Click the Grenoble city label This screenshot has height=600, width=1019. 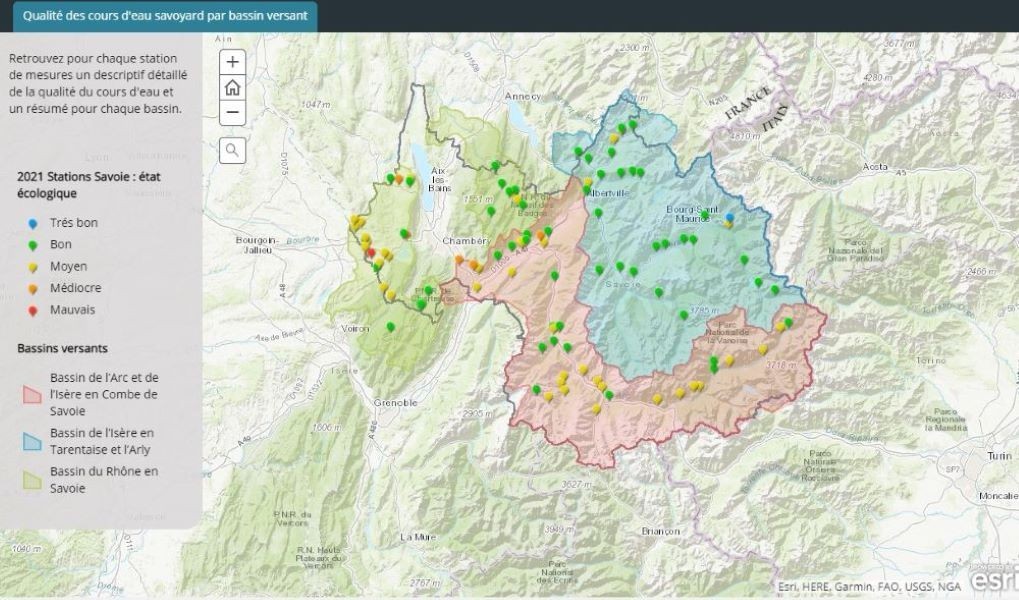click(395, 403)
